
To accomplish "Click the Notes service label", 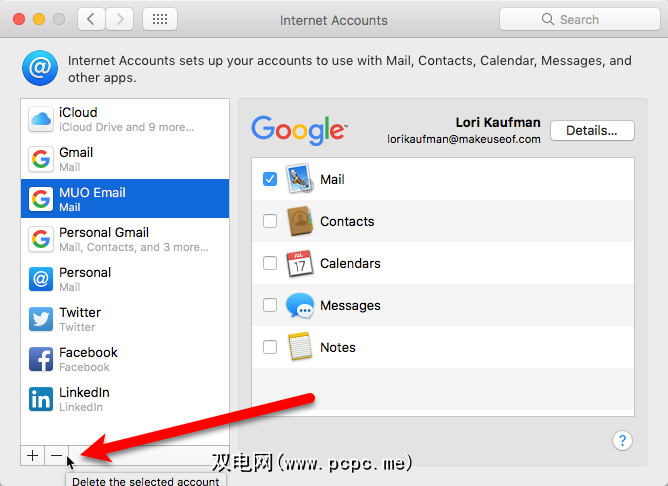I will point(338,348).
